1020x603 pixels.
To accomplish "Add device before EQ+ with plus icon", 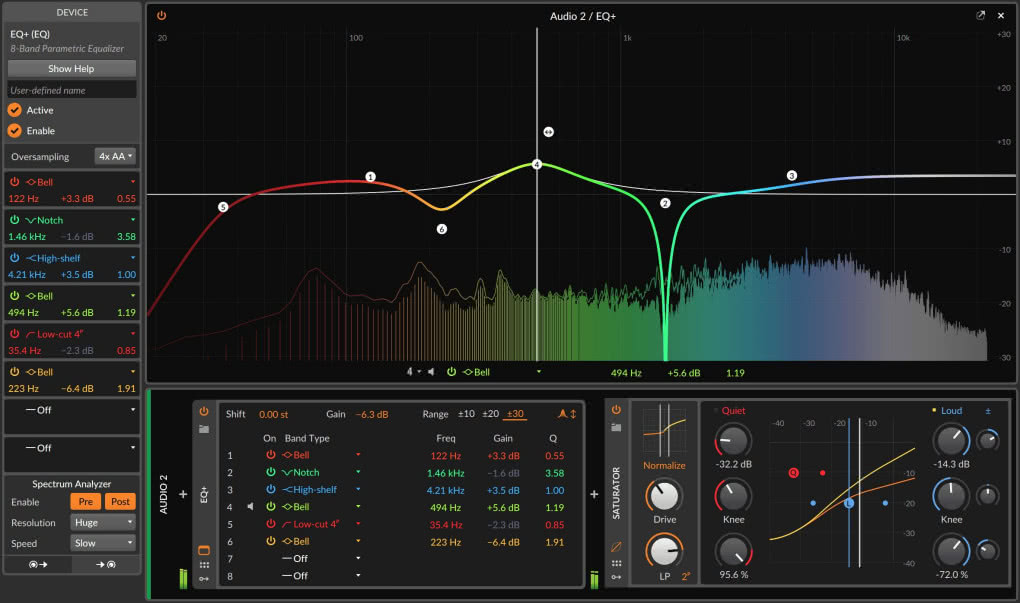I will pyautogui.click(x=183, y=494).
